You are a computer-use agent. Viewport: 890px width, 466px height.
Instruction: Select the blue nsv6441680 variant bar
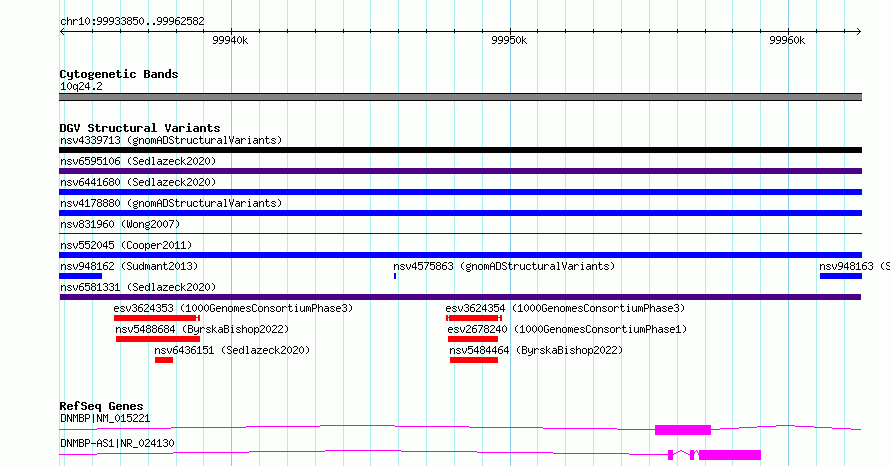coord(460,192)
